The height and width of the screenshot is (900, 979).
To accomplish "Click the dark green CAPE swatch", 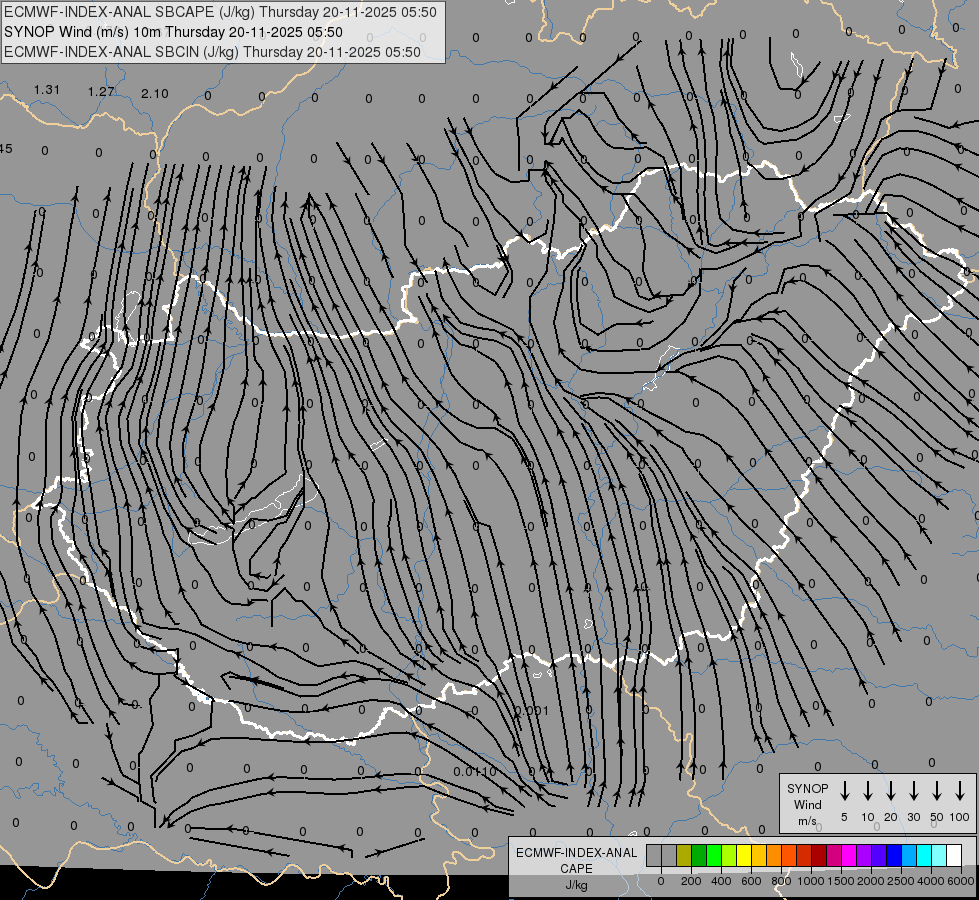I will (x=699, y=855).
